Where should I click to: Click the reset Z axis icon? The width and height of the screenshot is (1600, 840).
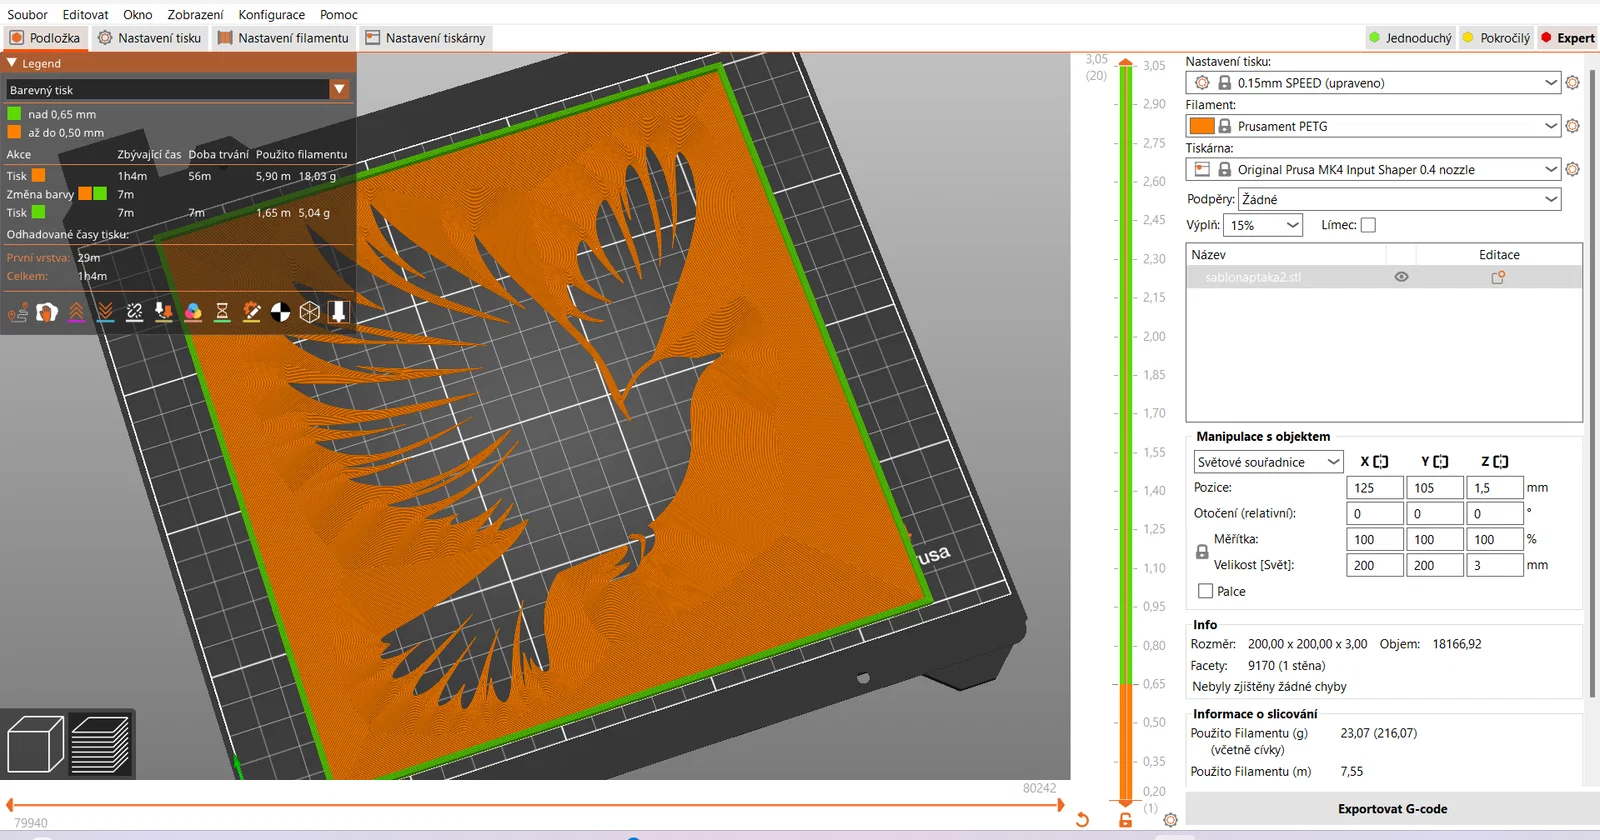[1501, 462]
